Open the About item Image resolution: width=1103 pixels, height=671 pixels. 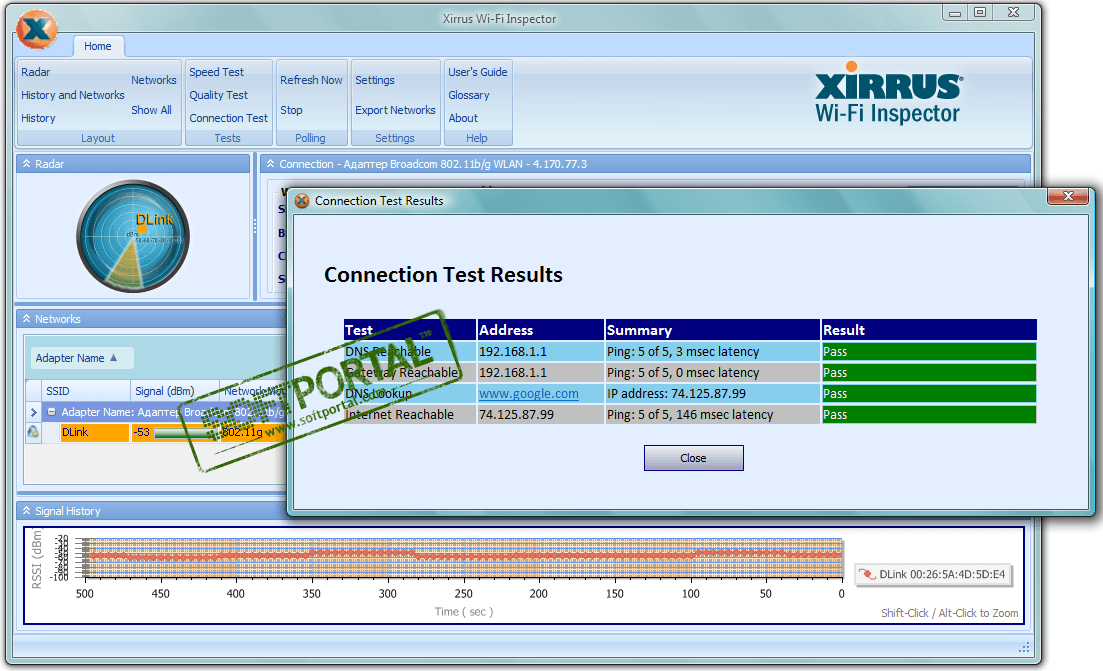463,118
